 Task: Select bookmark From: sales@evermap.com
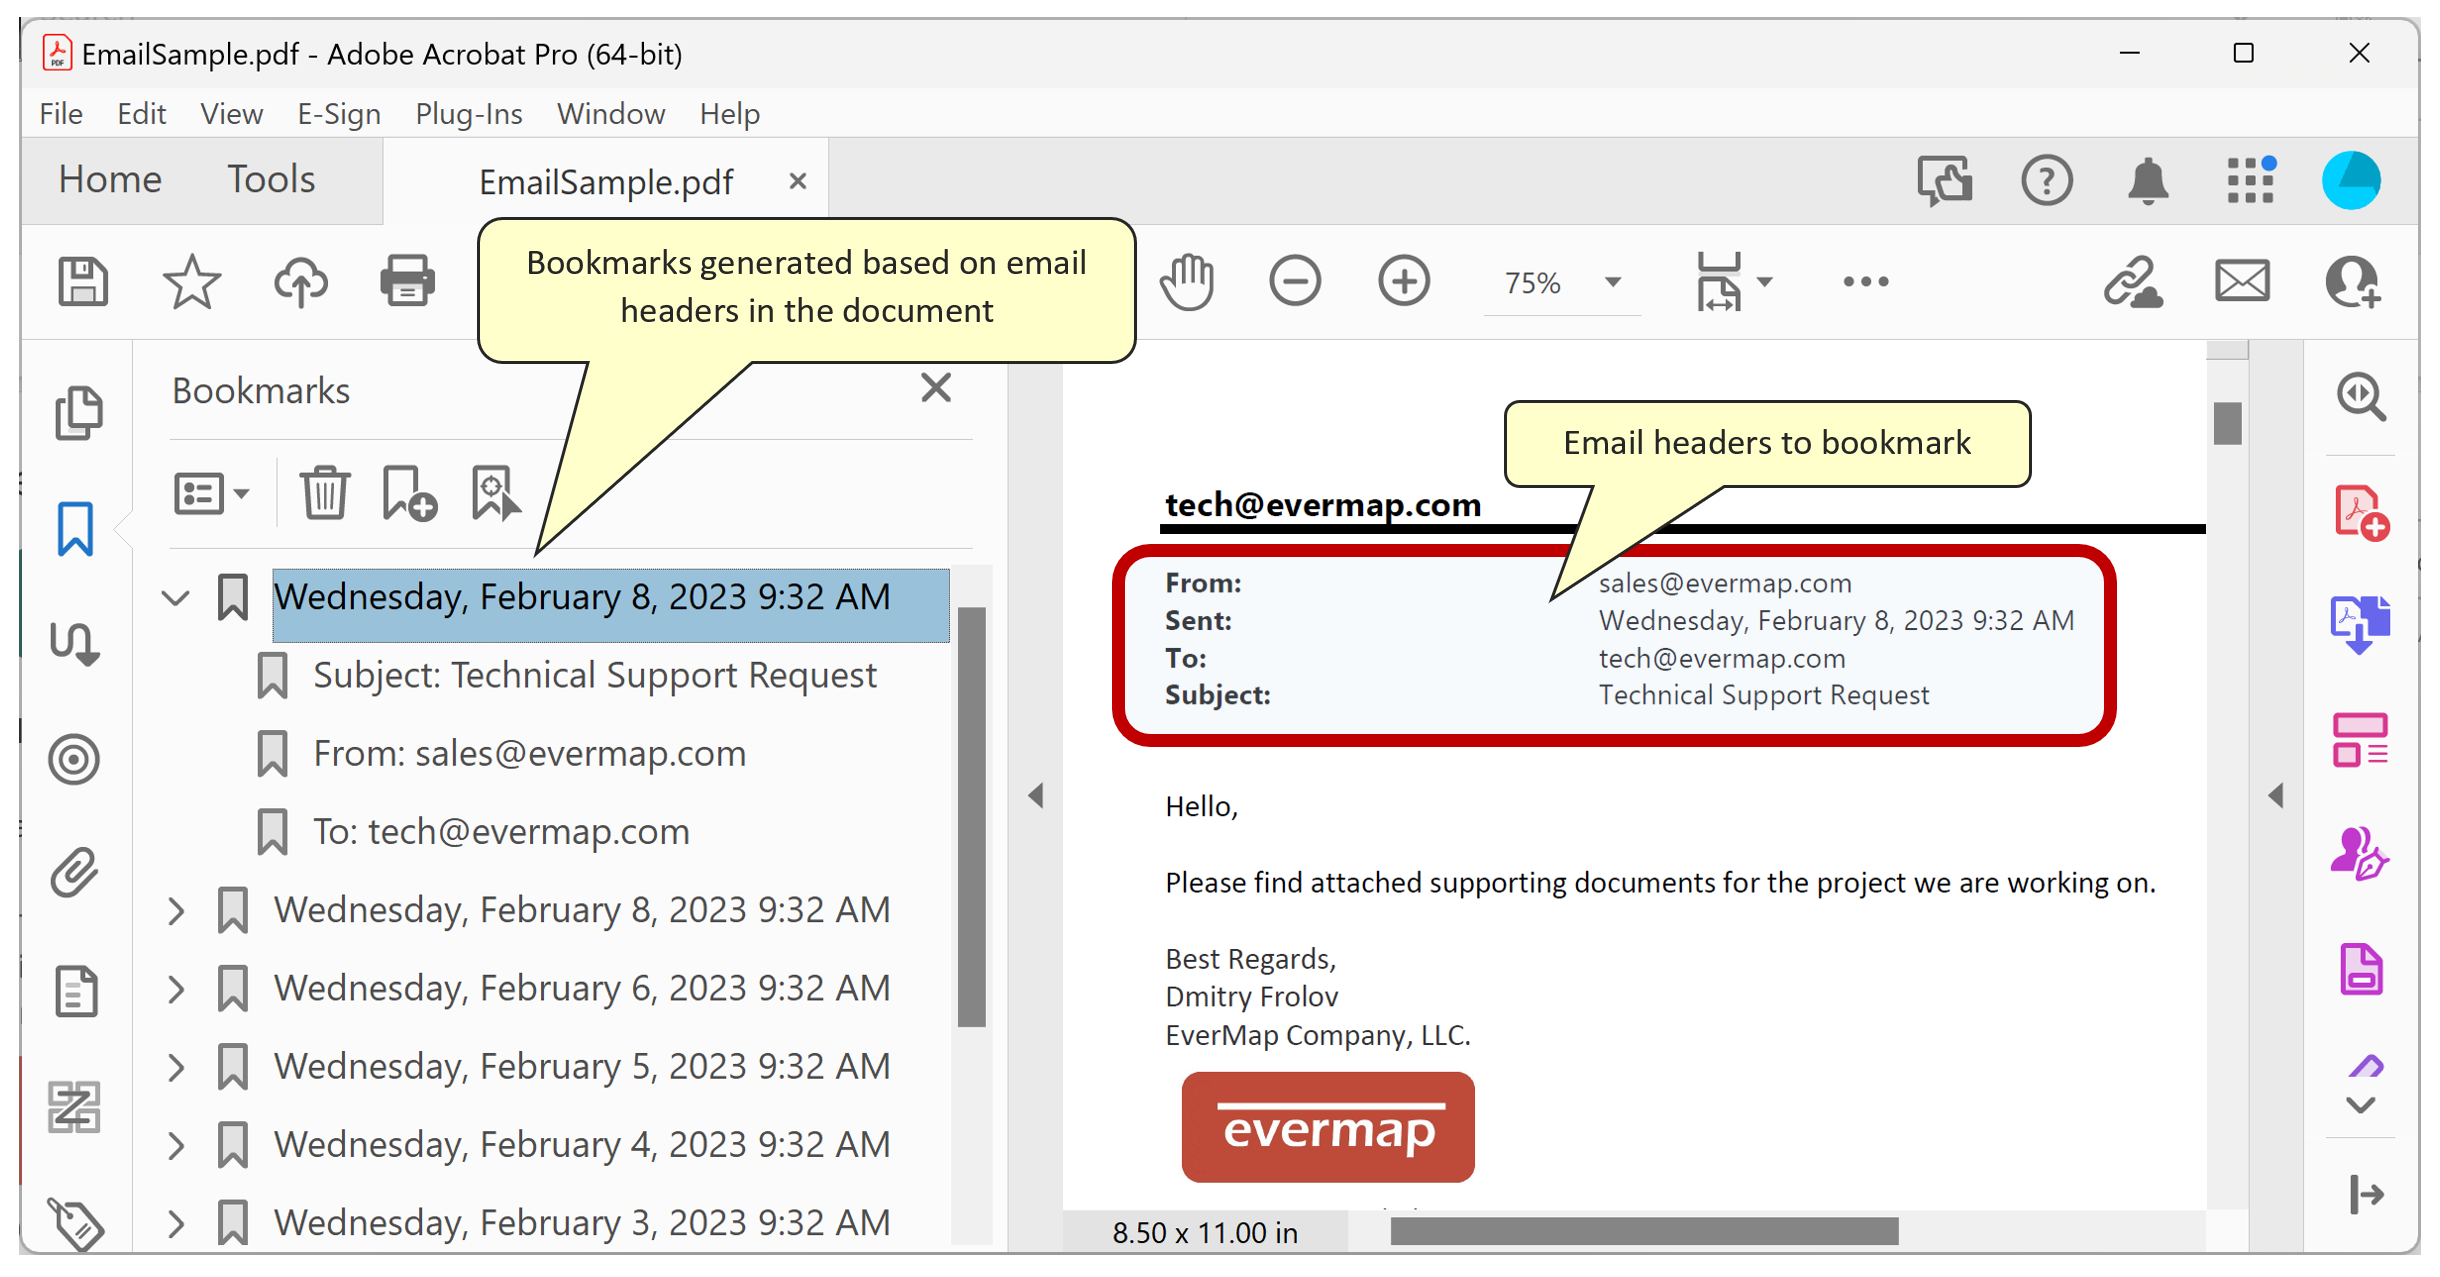coord(530,754)
